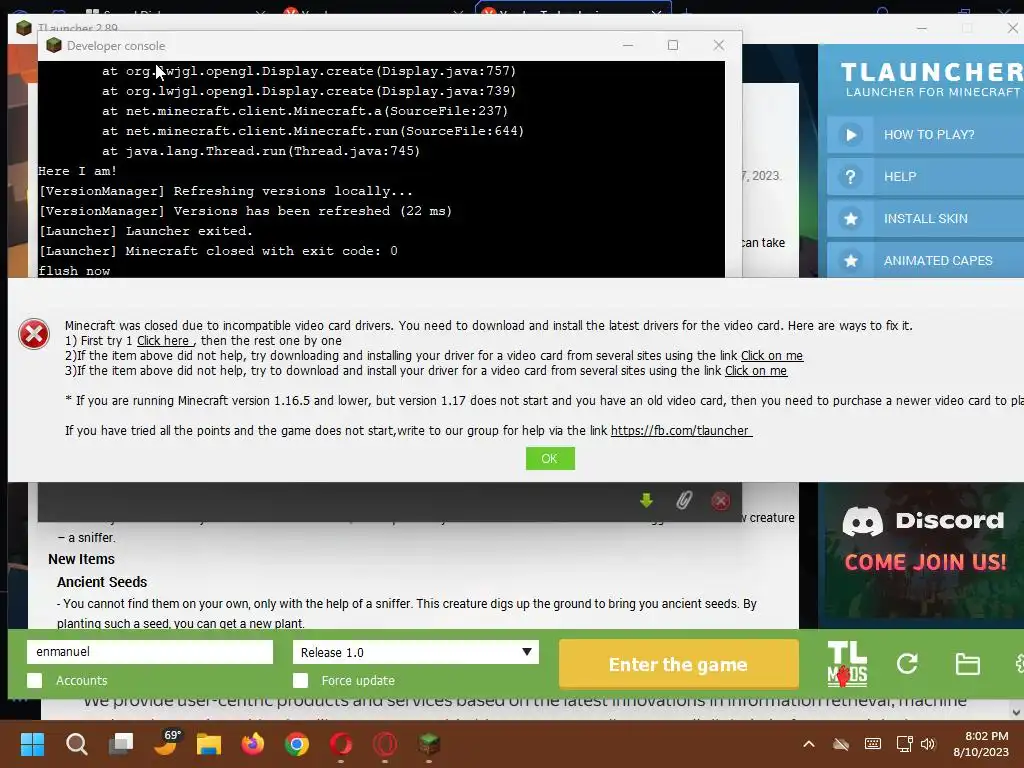This screenshot has width=1024, height=768.
Task: Click the network icon in system tray
Action: pos(904,744)
